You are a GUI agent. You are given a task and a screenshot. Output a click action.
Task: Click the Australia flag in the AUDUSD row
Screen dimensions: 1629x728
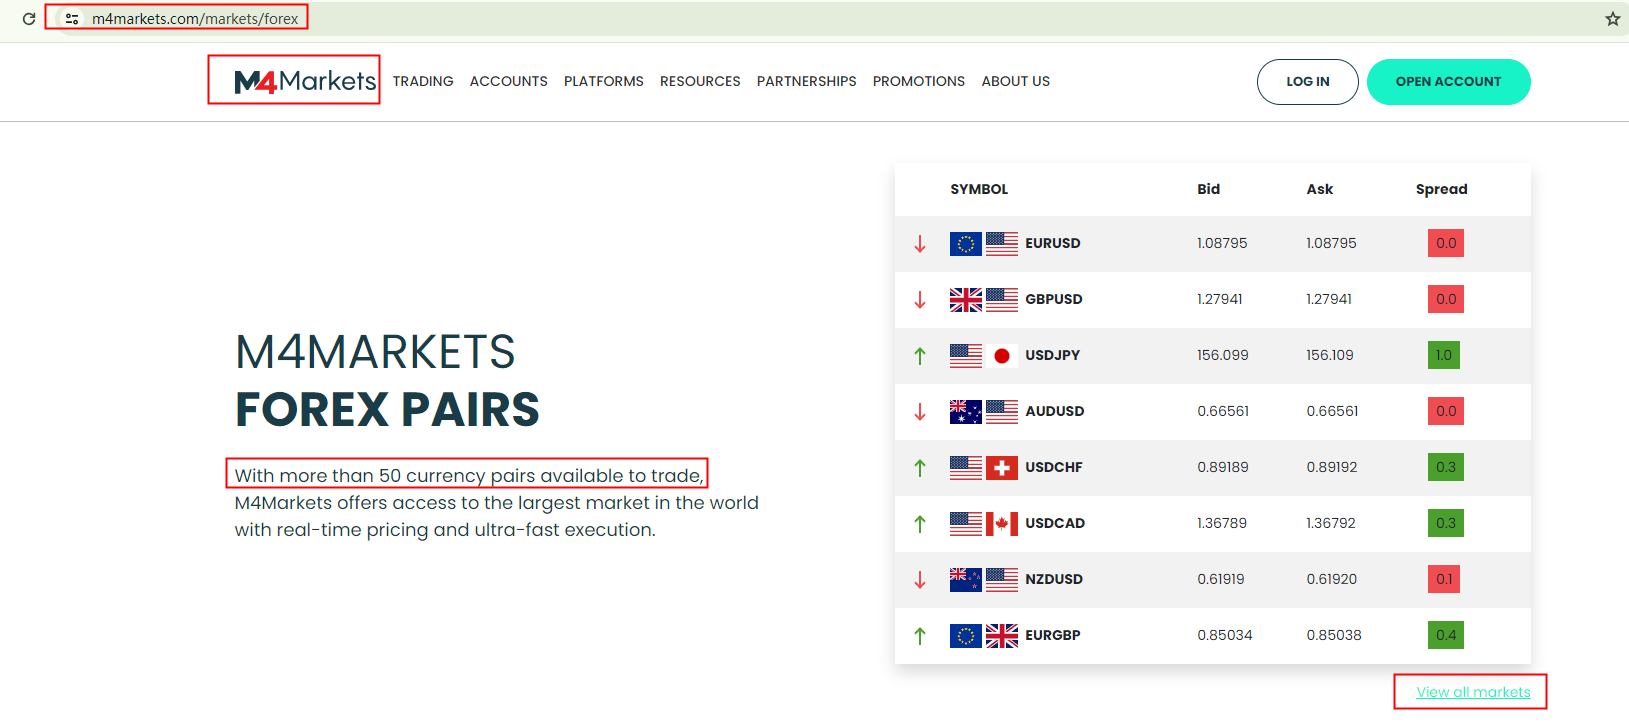[x=966, y=411]
